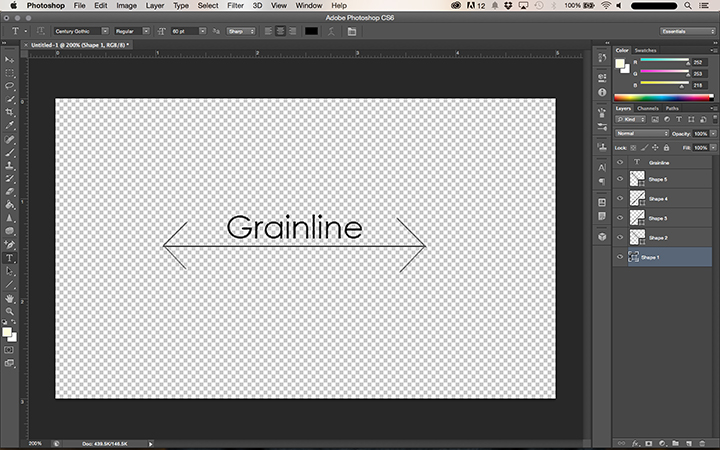Open the Century Gothic font family dropdown

tap(105, 31)
